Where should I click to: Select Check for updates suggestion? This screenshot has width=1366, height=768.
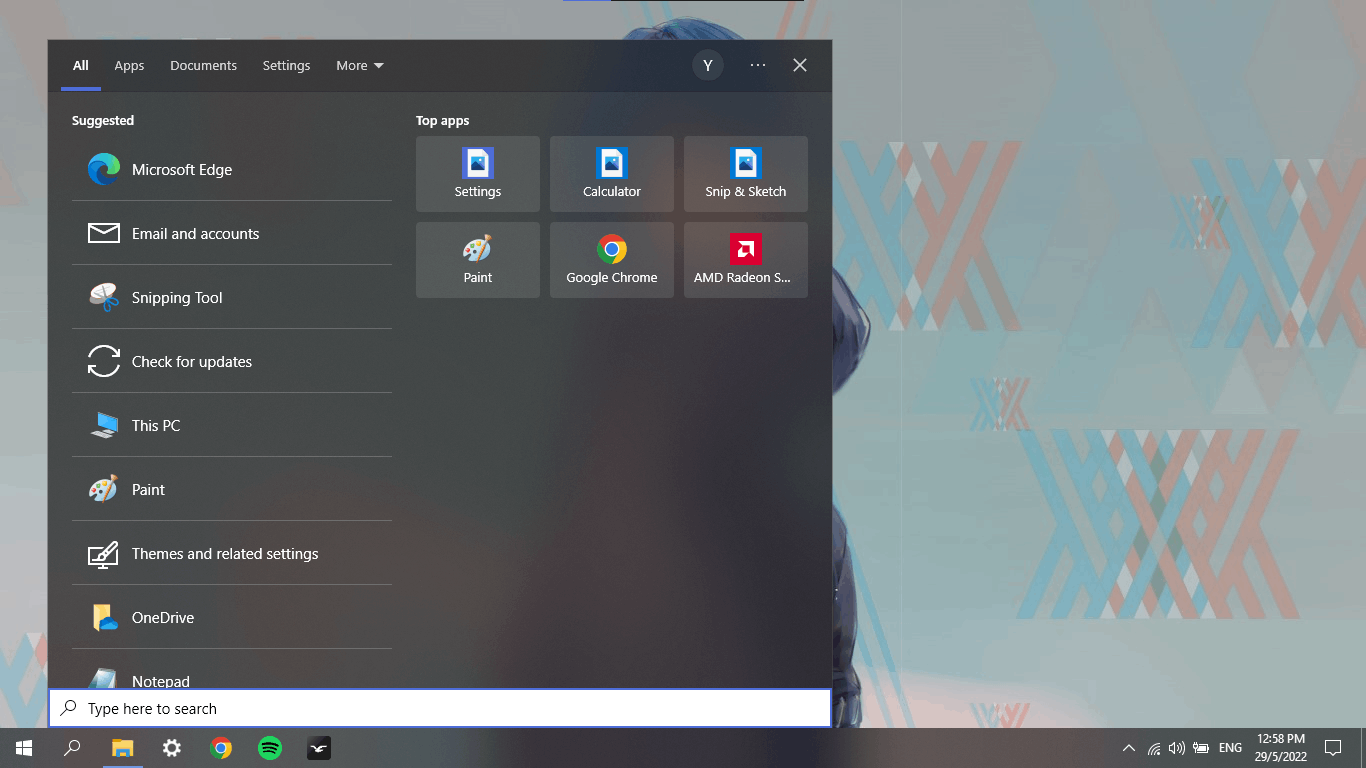click(x=232, y=361)
